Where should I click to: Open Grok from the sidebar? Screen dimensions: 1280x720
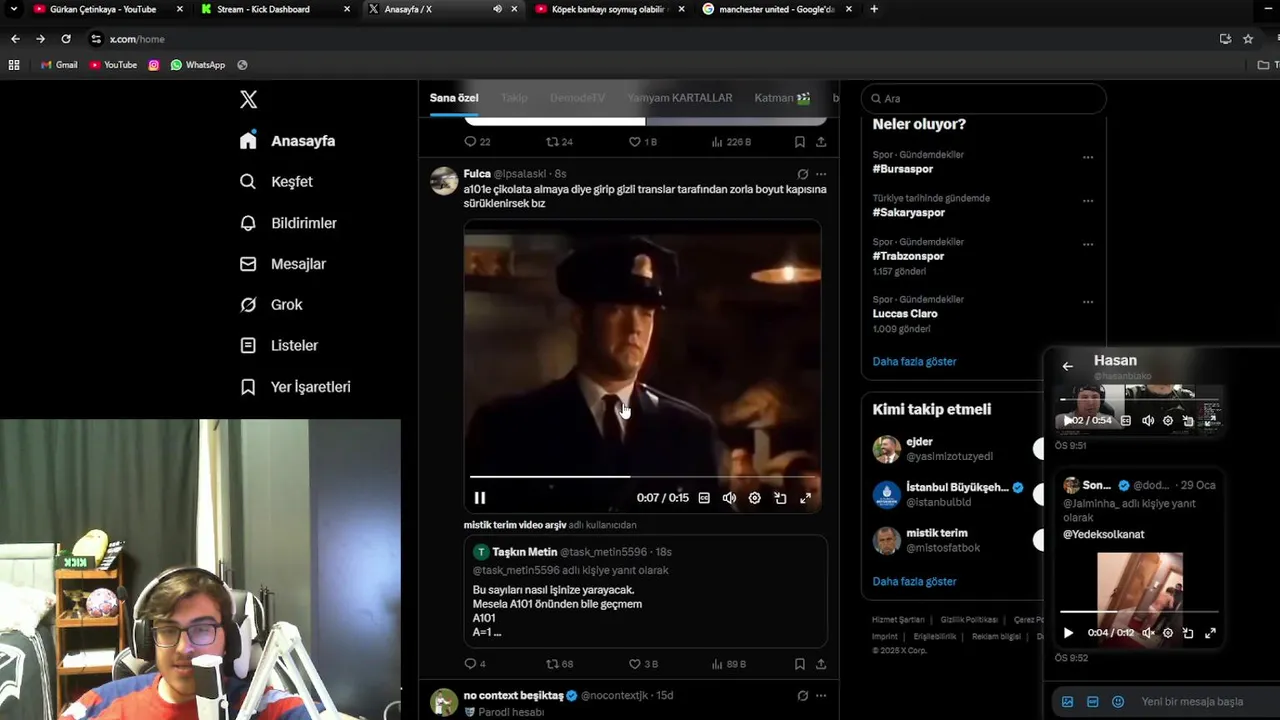click(x=271, y=305)
